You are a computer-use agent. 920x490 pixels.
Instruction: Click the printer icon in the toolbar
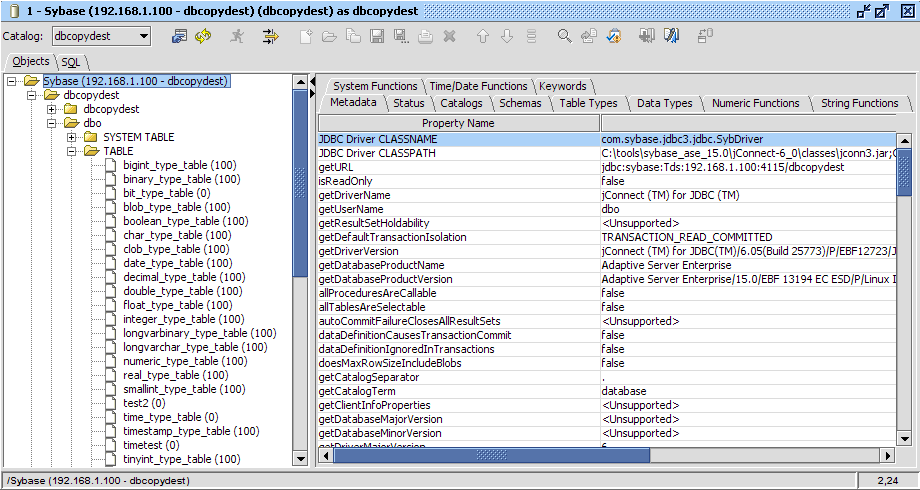(425, 36)
